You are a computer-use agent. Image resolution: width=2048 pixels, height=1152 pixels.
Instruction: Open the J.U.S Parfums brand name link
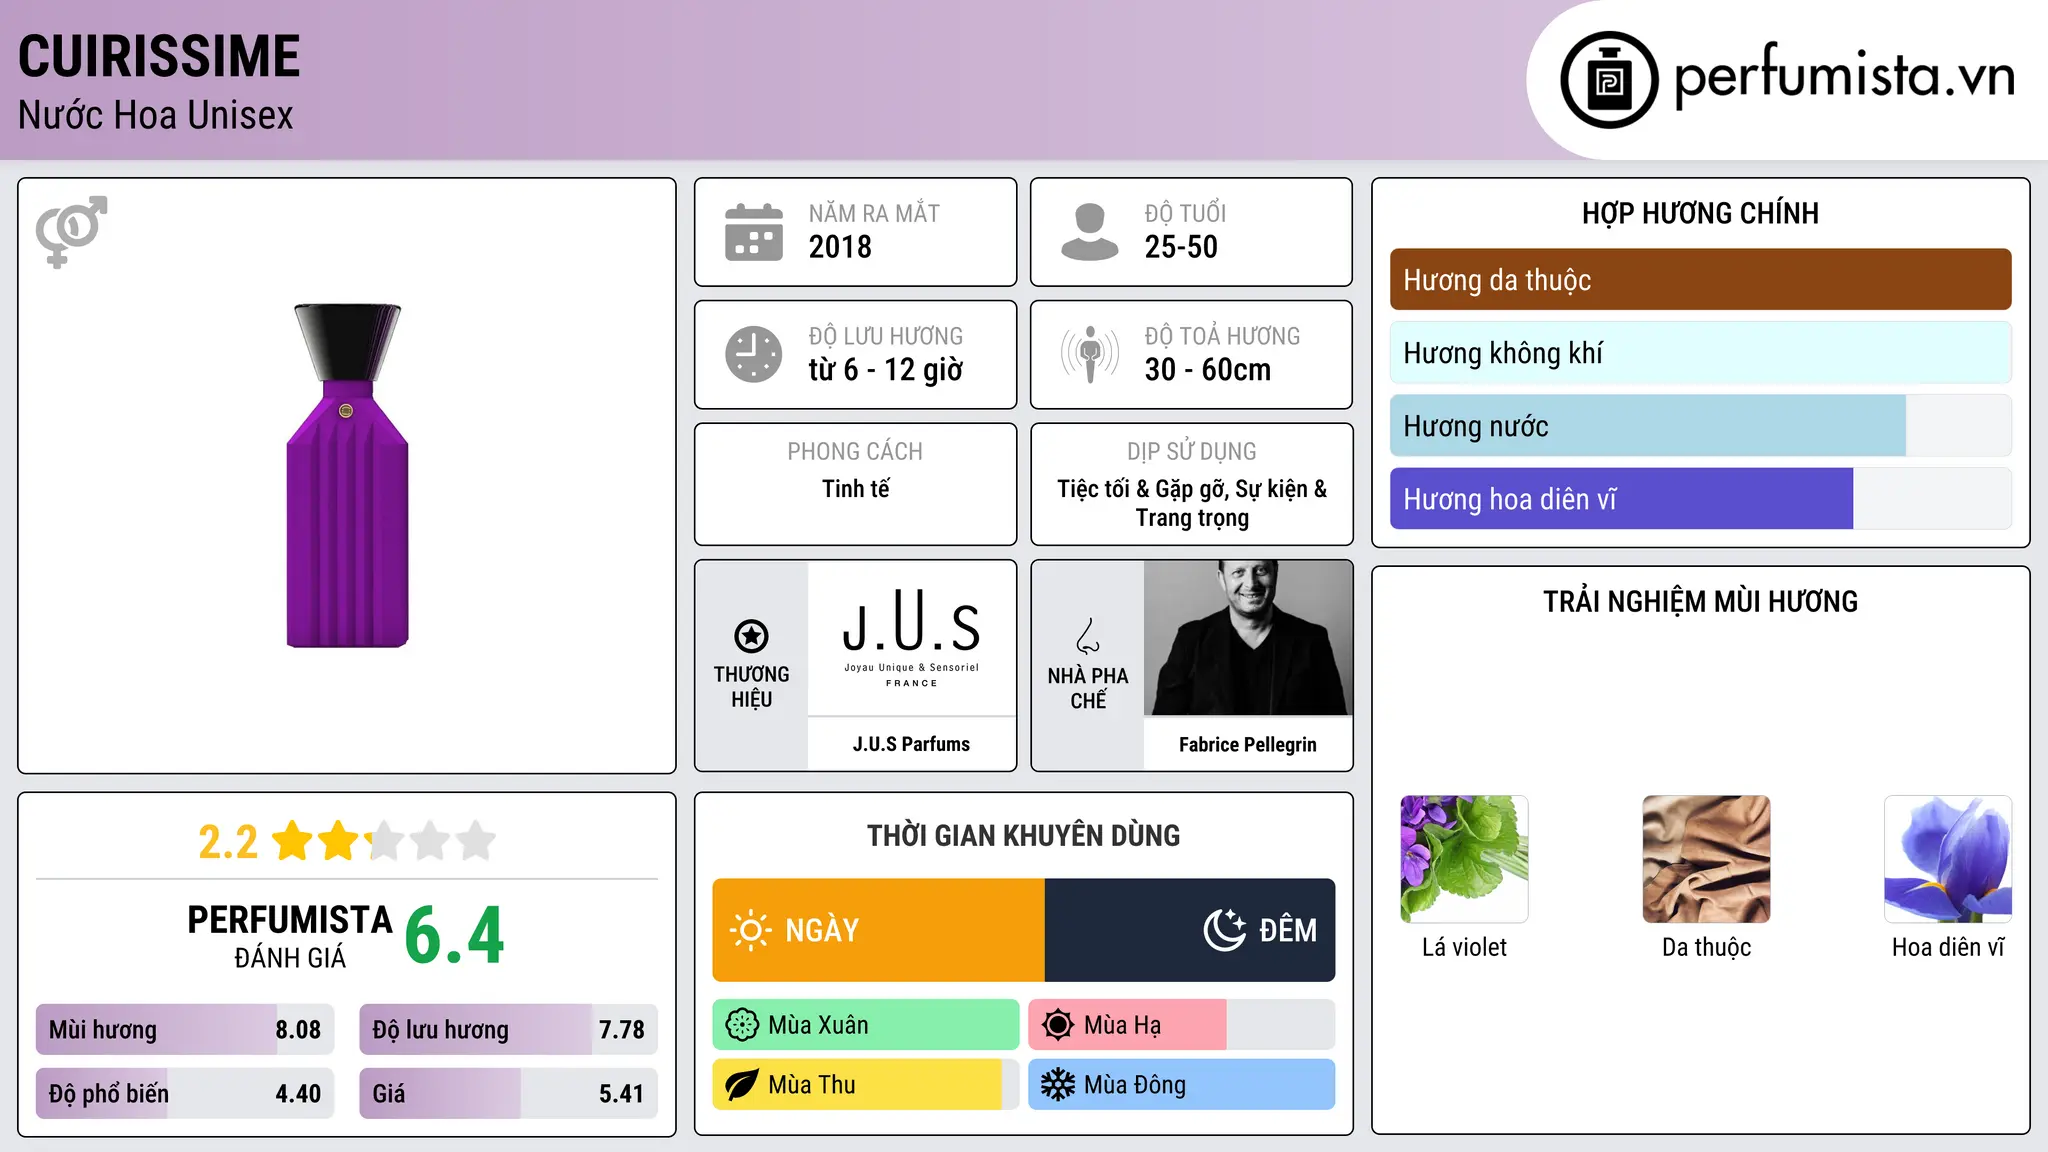pos(912,744)
